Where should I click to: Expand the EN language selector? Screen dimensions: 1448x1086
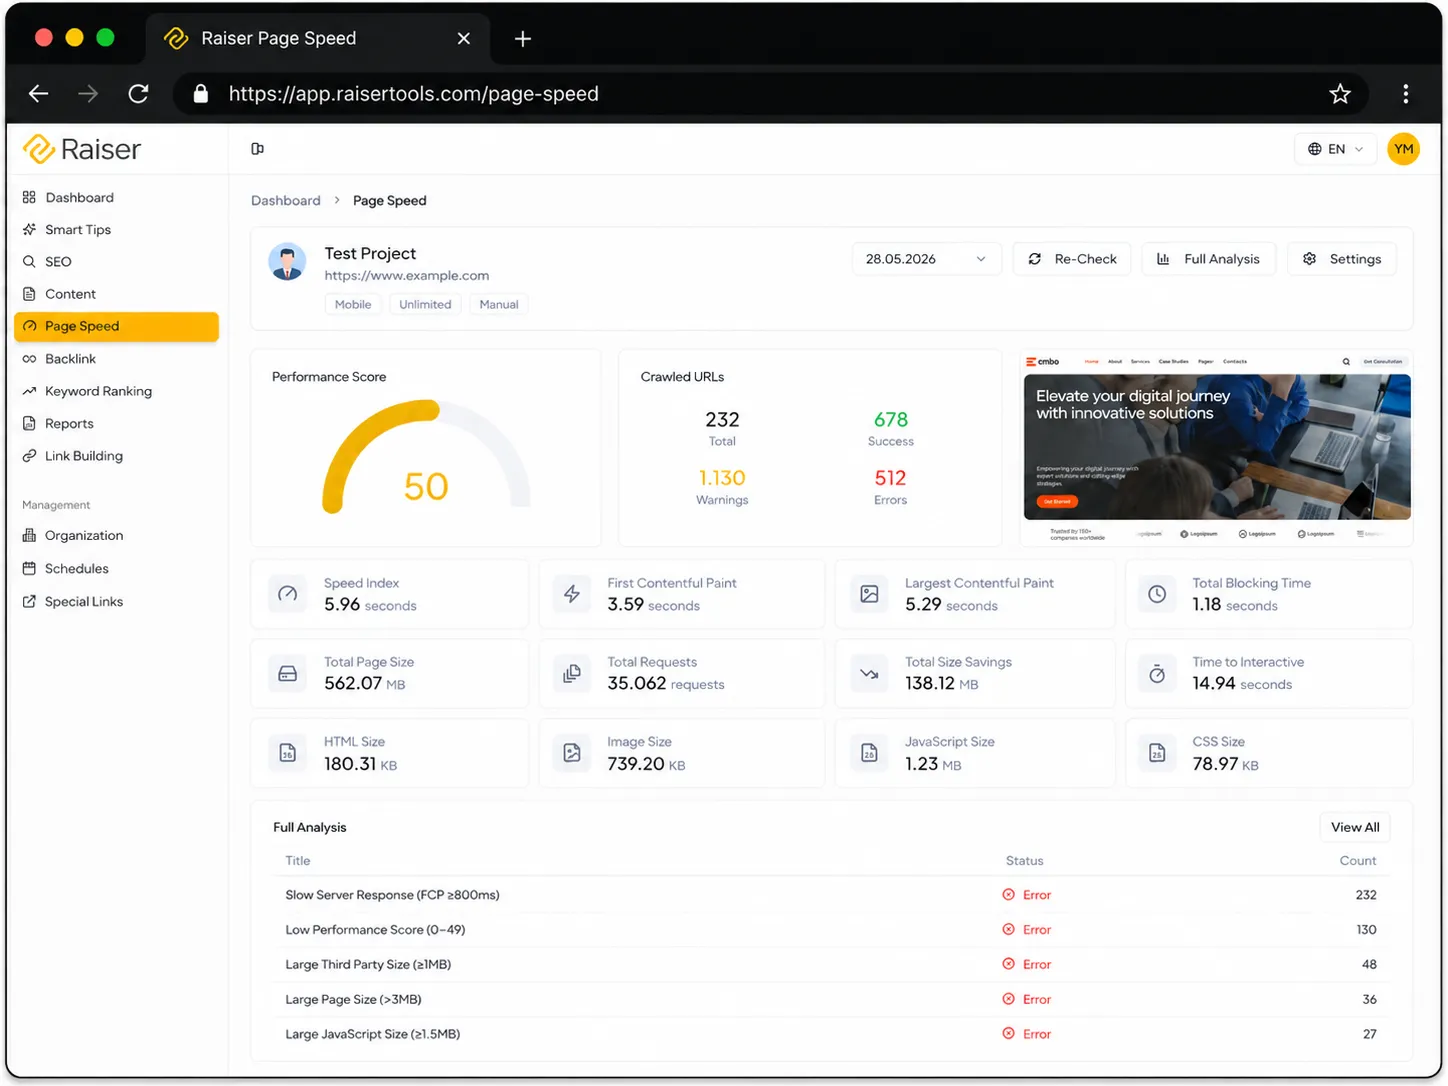click(1335, 149)
